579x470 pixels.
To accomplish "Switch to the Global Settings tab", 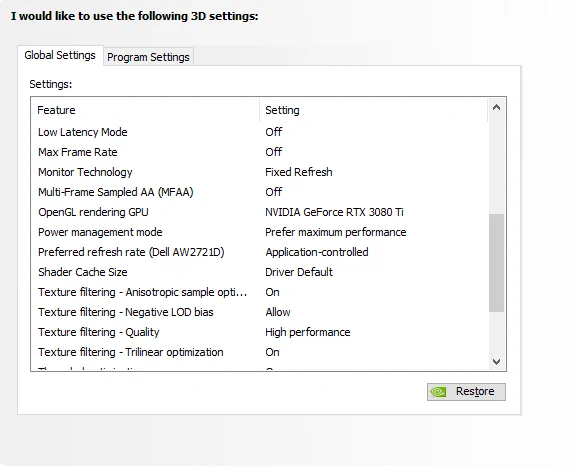I will [x=60, y=56].
